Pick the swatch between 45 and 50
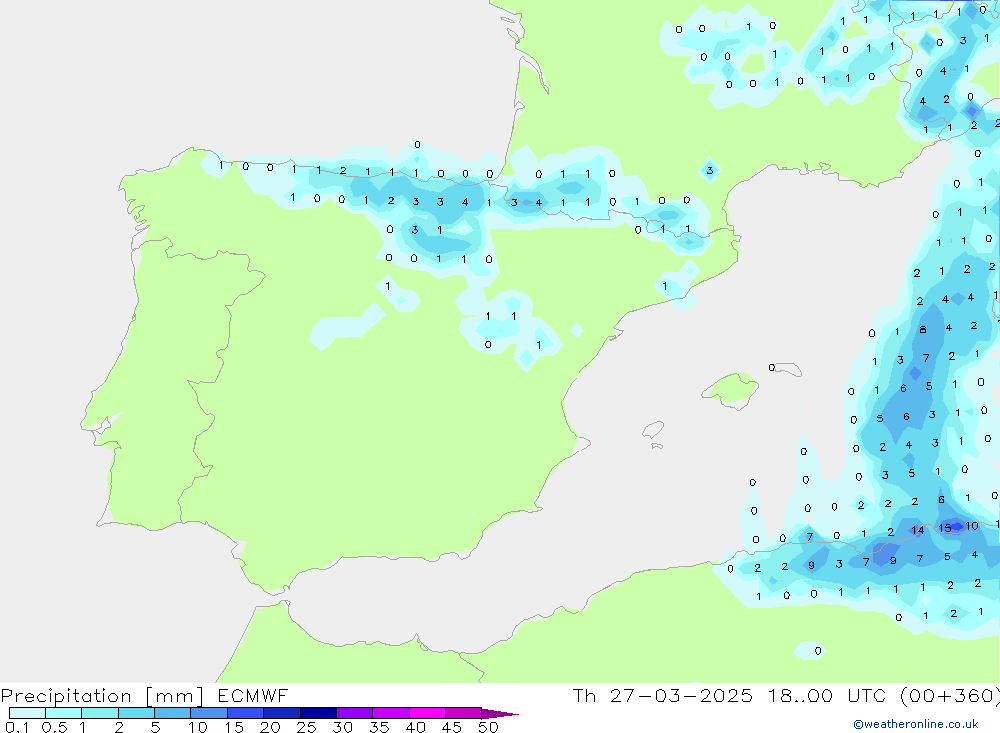 (x=464, y=713)
